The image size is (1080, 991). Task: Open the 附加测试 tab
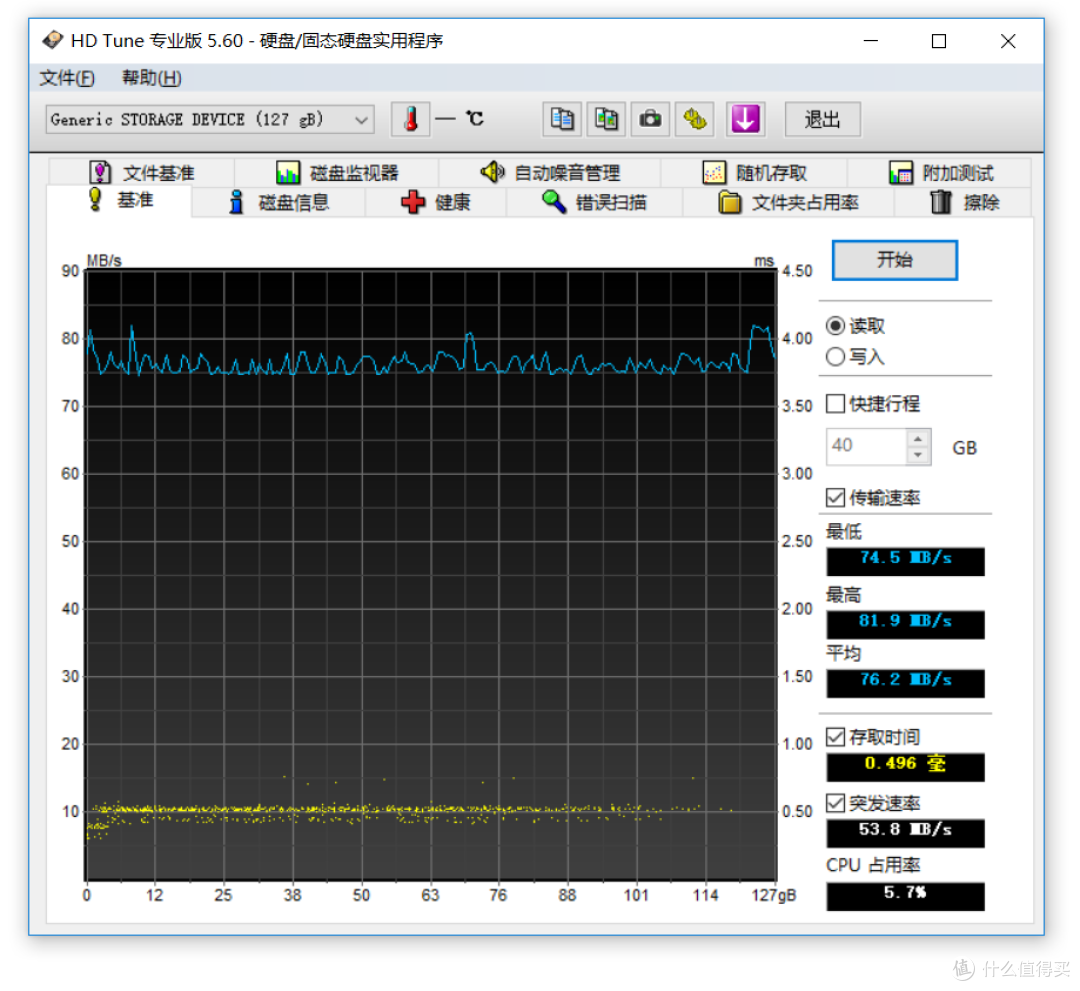[940, 172]
